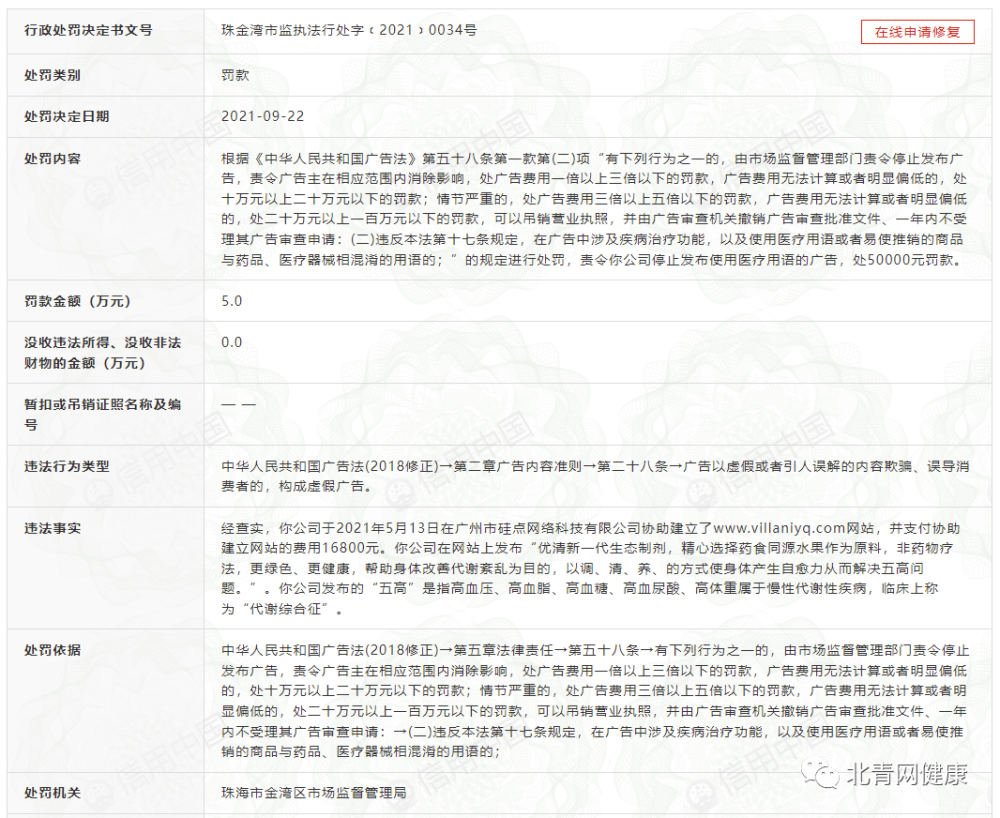Click the 北青网健康 watermark text
Screen dimensions: 1000x818
coord(907,774)
